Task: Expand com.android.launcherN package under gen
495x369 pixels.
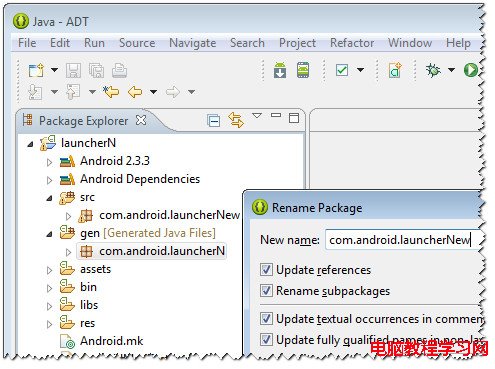Action: click(68, 252)
